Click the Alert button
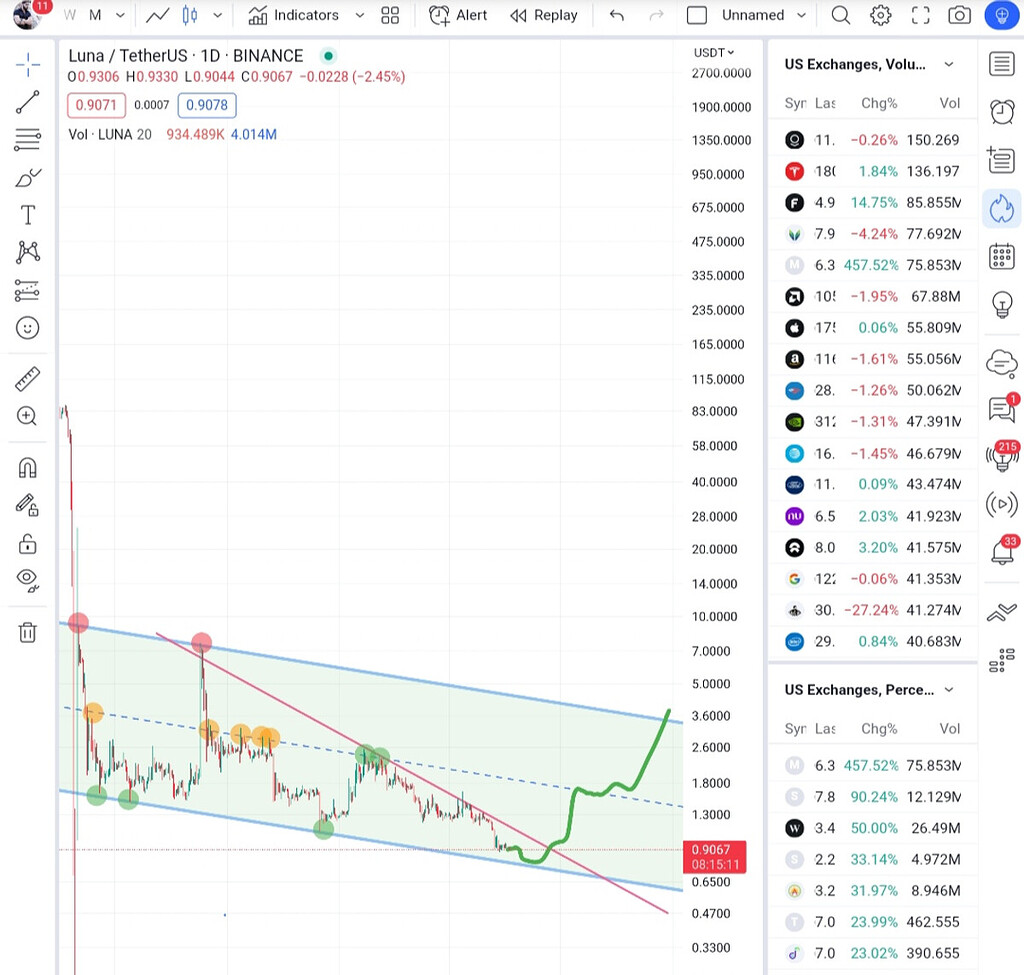The height and width of the screenshot is (975, 1024). coord(458,15)
